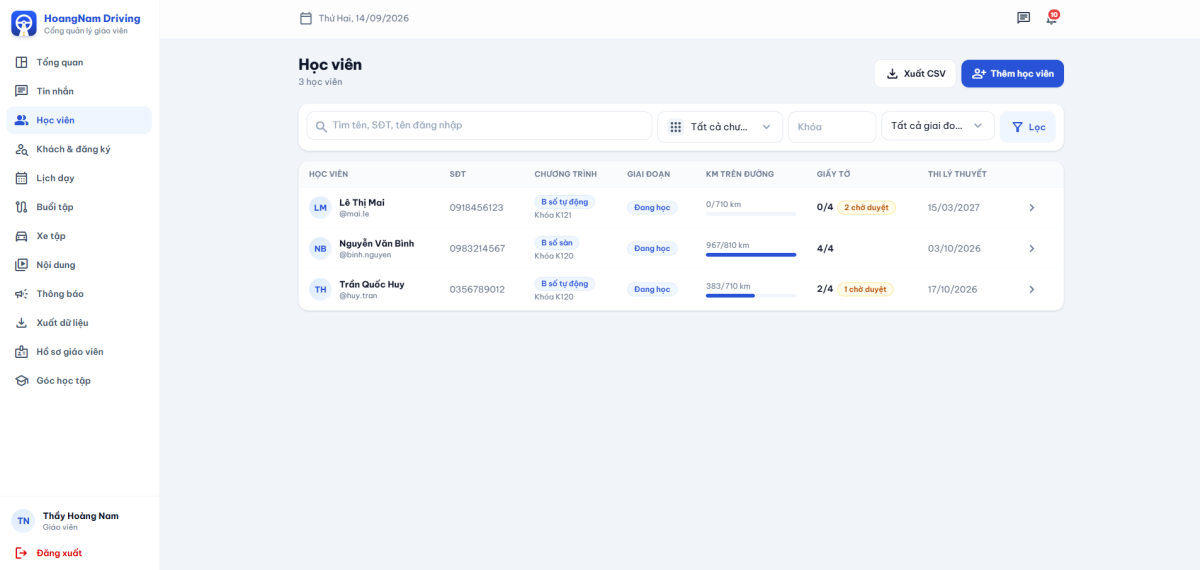Click the Thông báo megaphone icon
The width and height of the screenshot is (1200, 570).
tap(21, 294)
